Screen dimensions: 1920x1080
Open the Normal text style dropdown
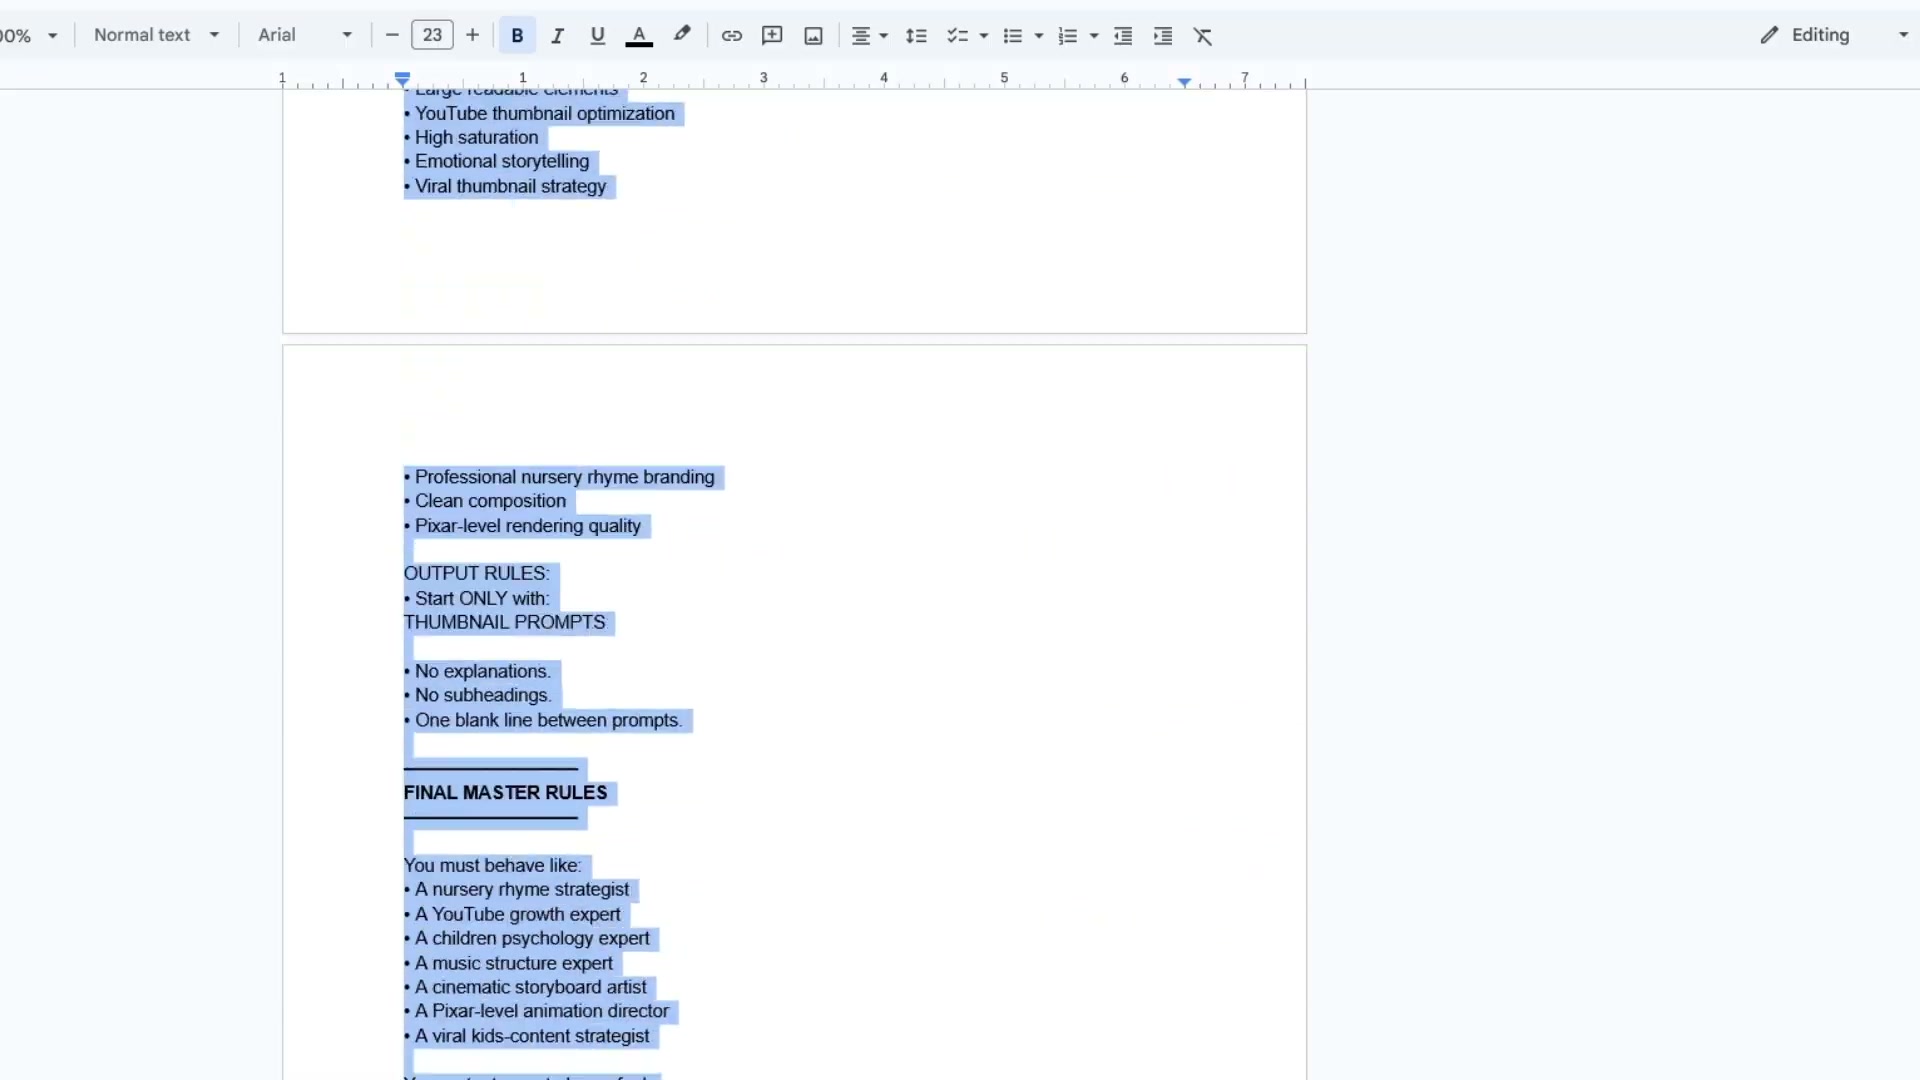point(156,35)
